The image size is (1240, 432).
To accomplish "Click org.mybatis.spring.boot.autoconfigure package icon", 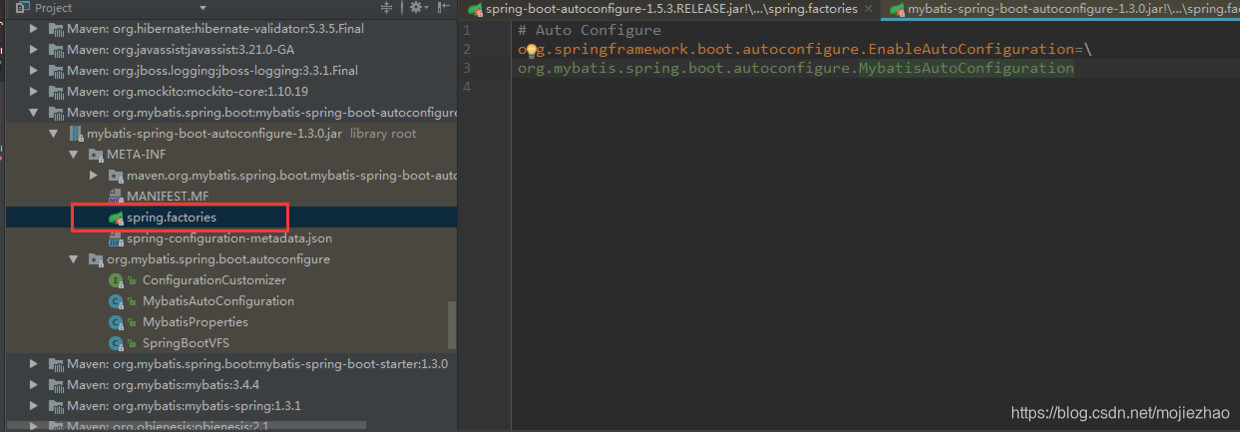I will 96,259.
